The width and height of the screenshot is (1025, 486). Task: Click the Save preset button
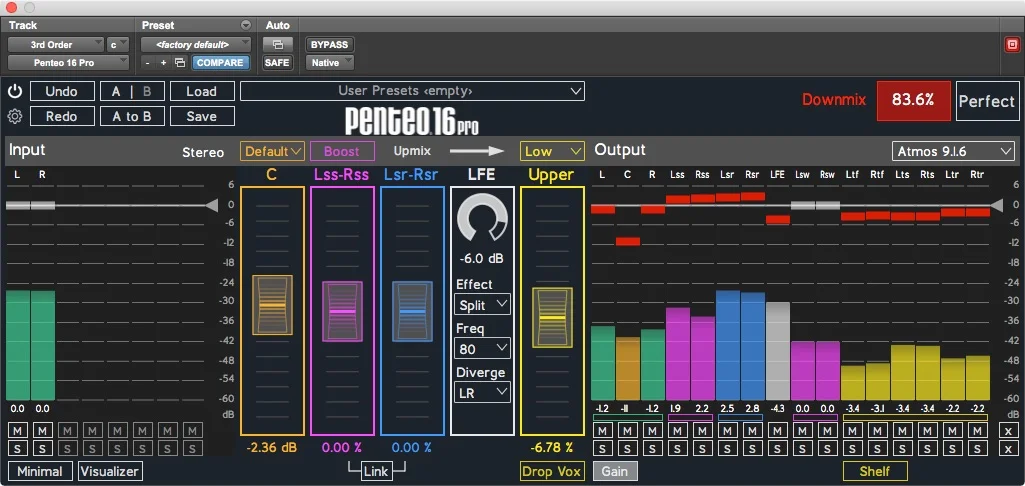pyautogui.click(x=202, y=116)
